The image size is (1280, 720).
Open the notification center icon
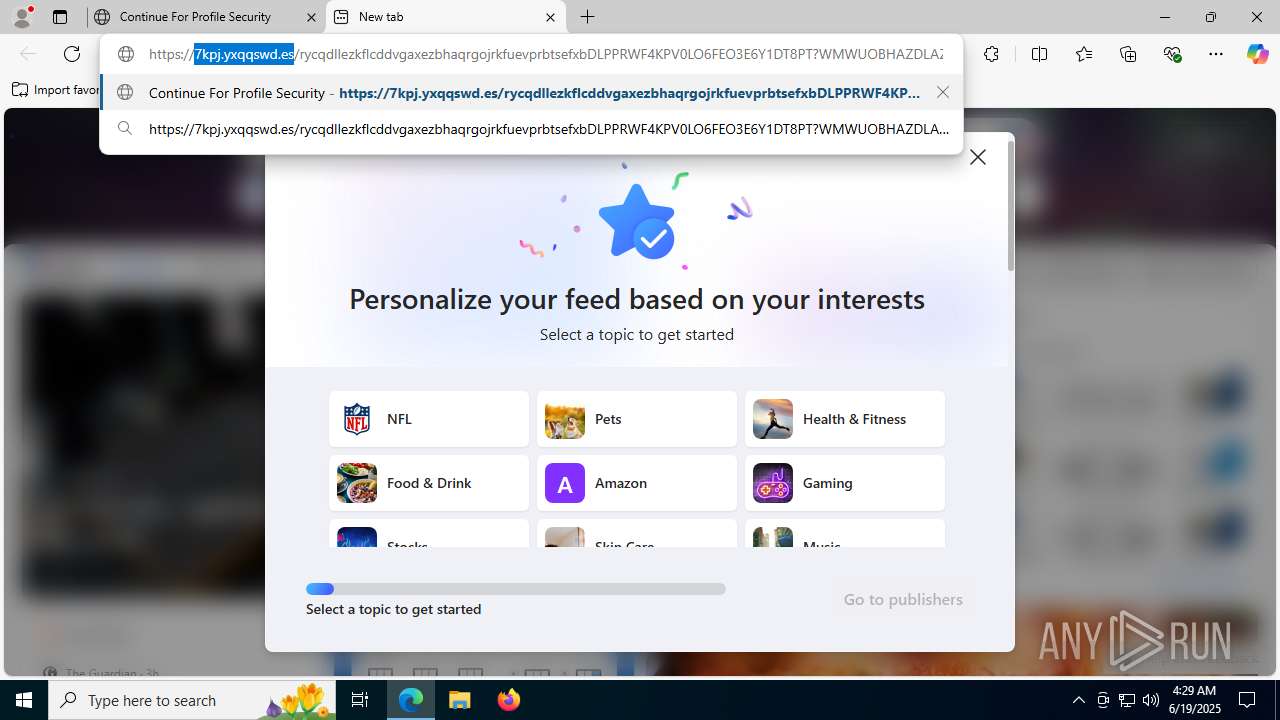point(1247,700)
